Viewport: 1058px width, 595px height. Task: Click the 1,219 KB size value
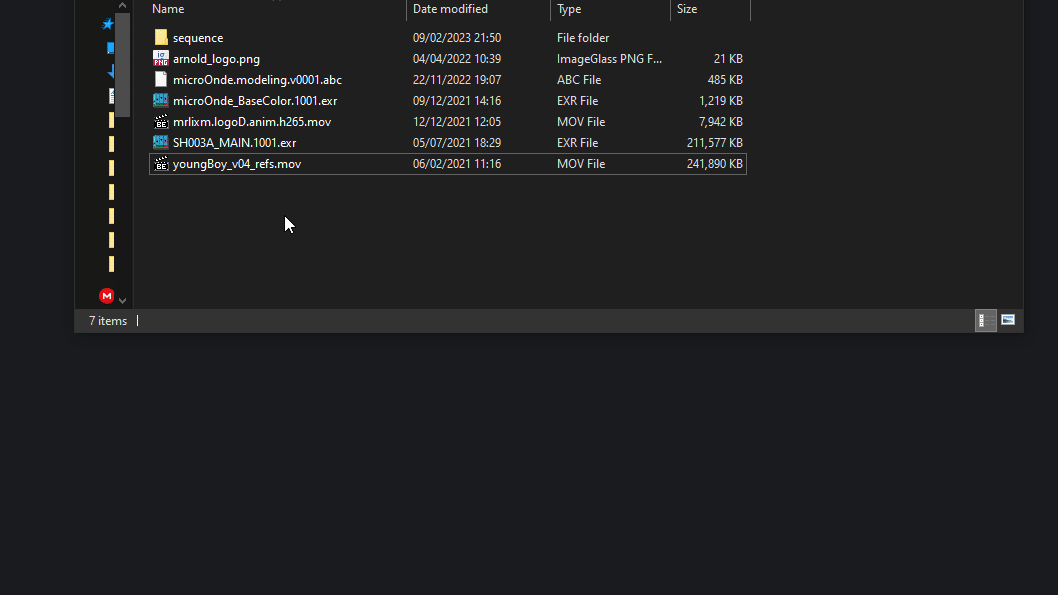721,101
